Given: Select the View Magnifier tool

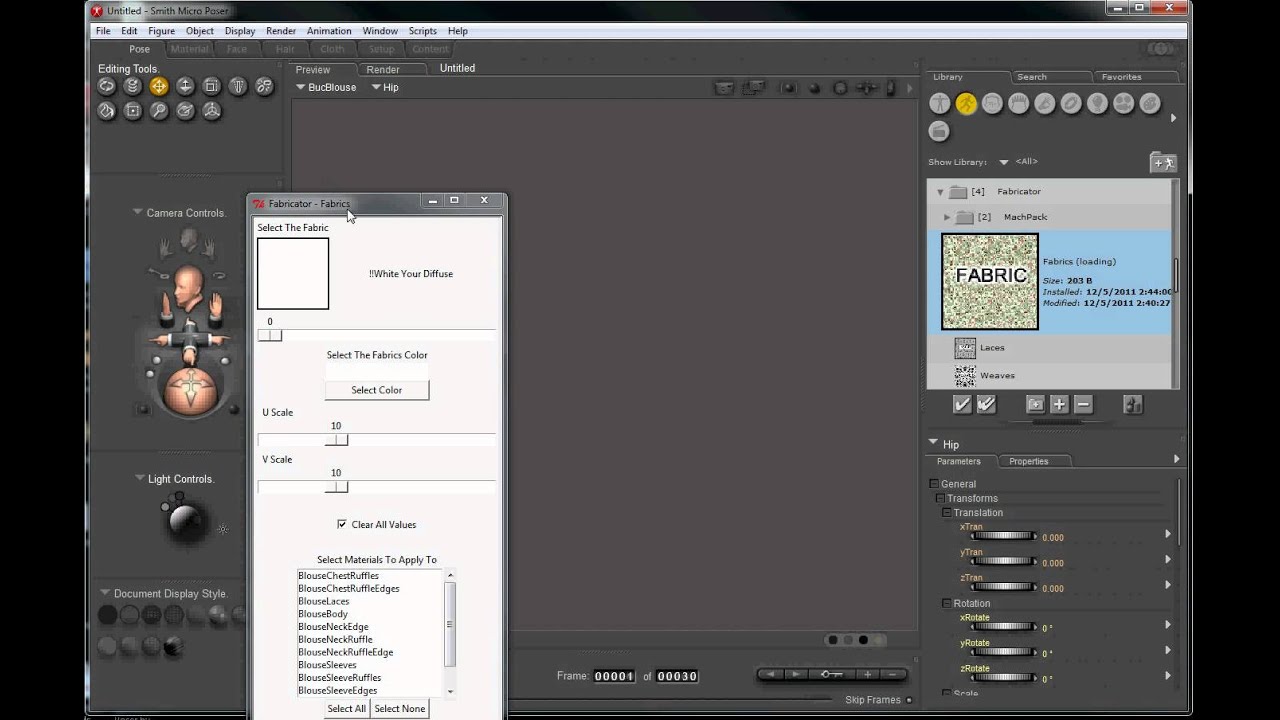Looking at the screenshot, I should click(158, 111).
